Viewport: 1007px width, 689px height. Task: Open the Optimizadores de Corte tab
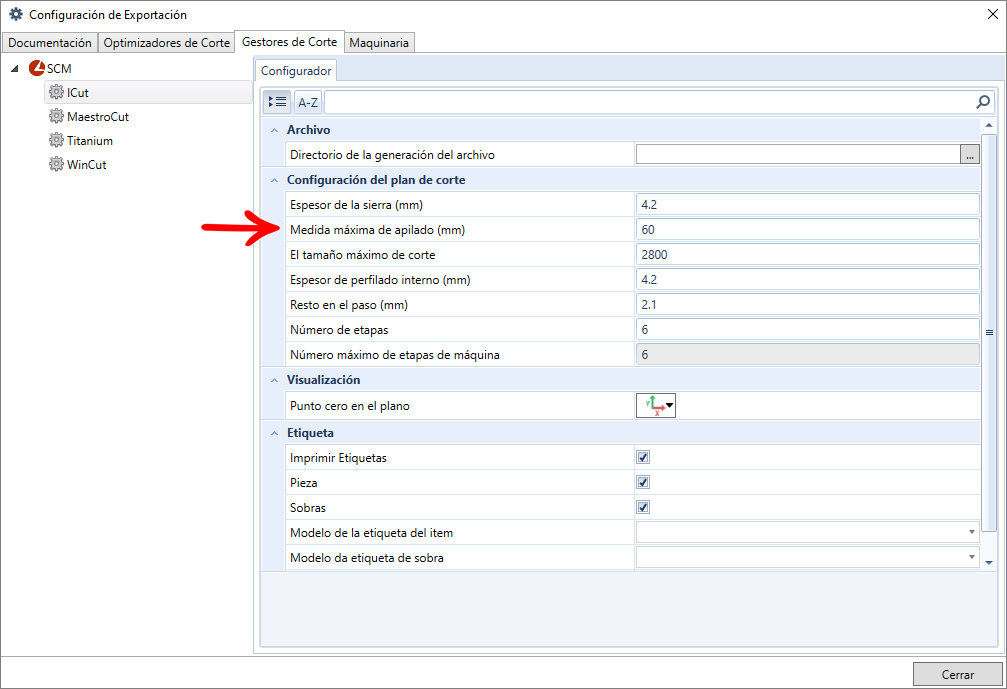tap(166, 42)
